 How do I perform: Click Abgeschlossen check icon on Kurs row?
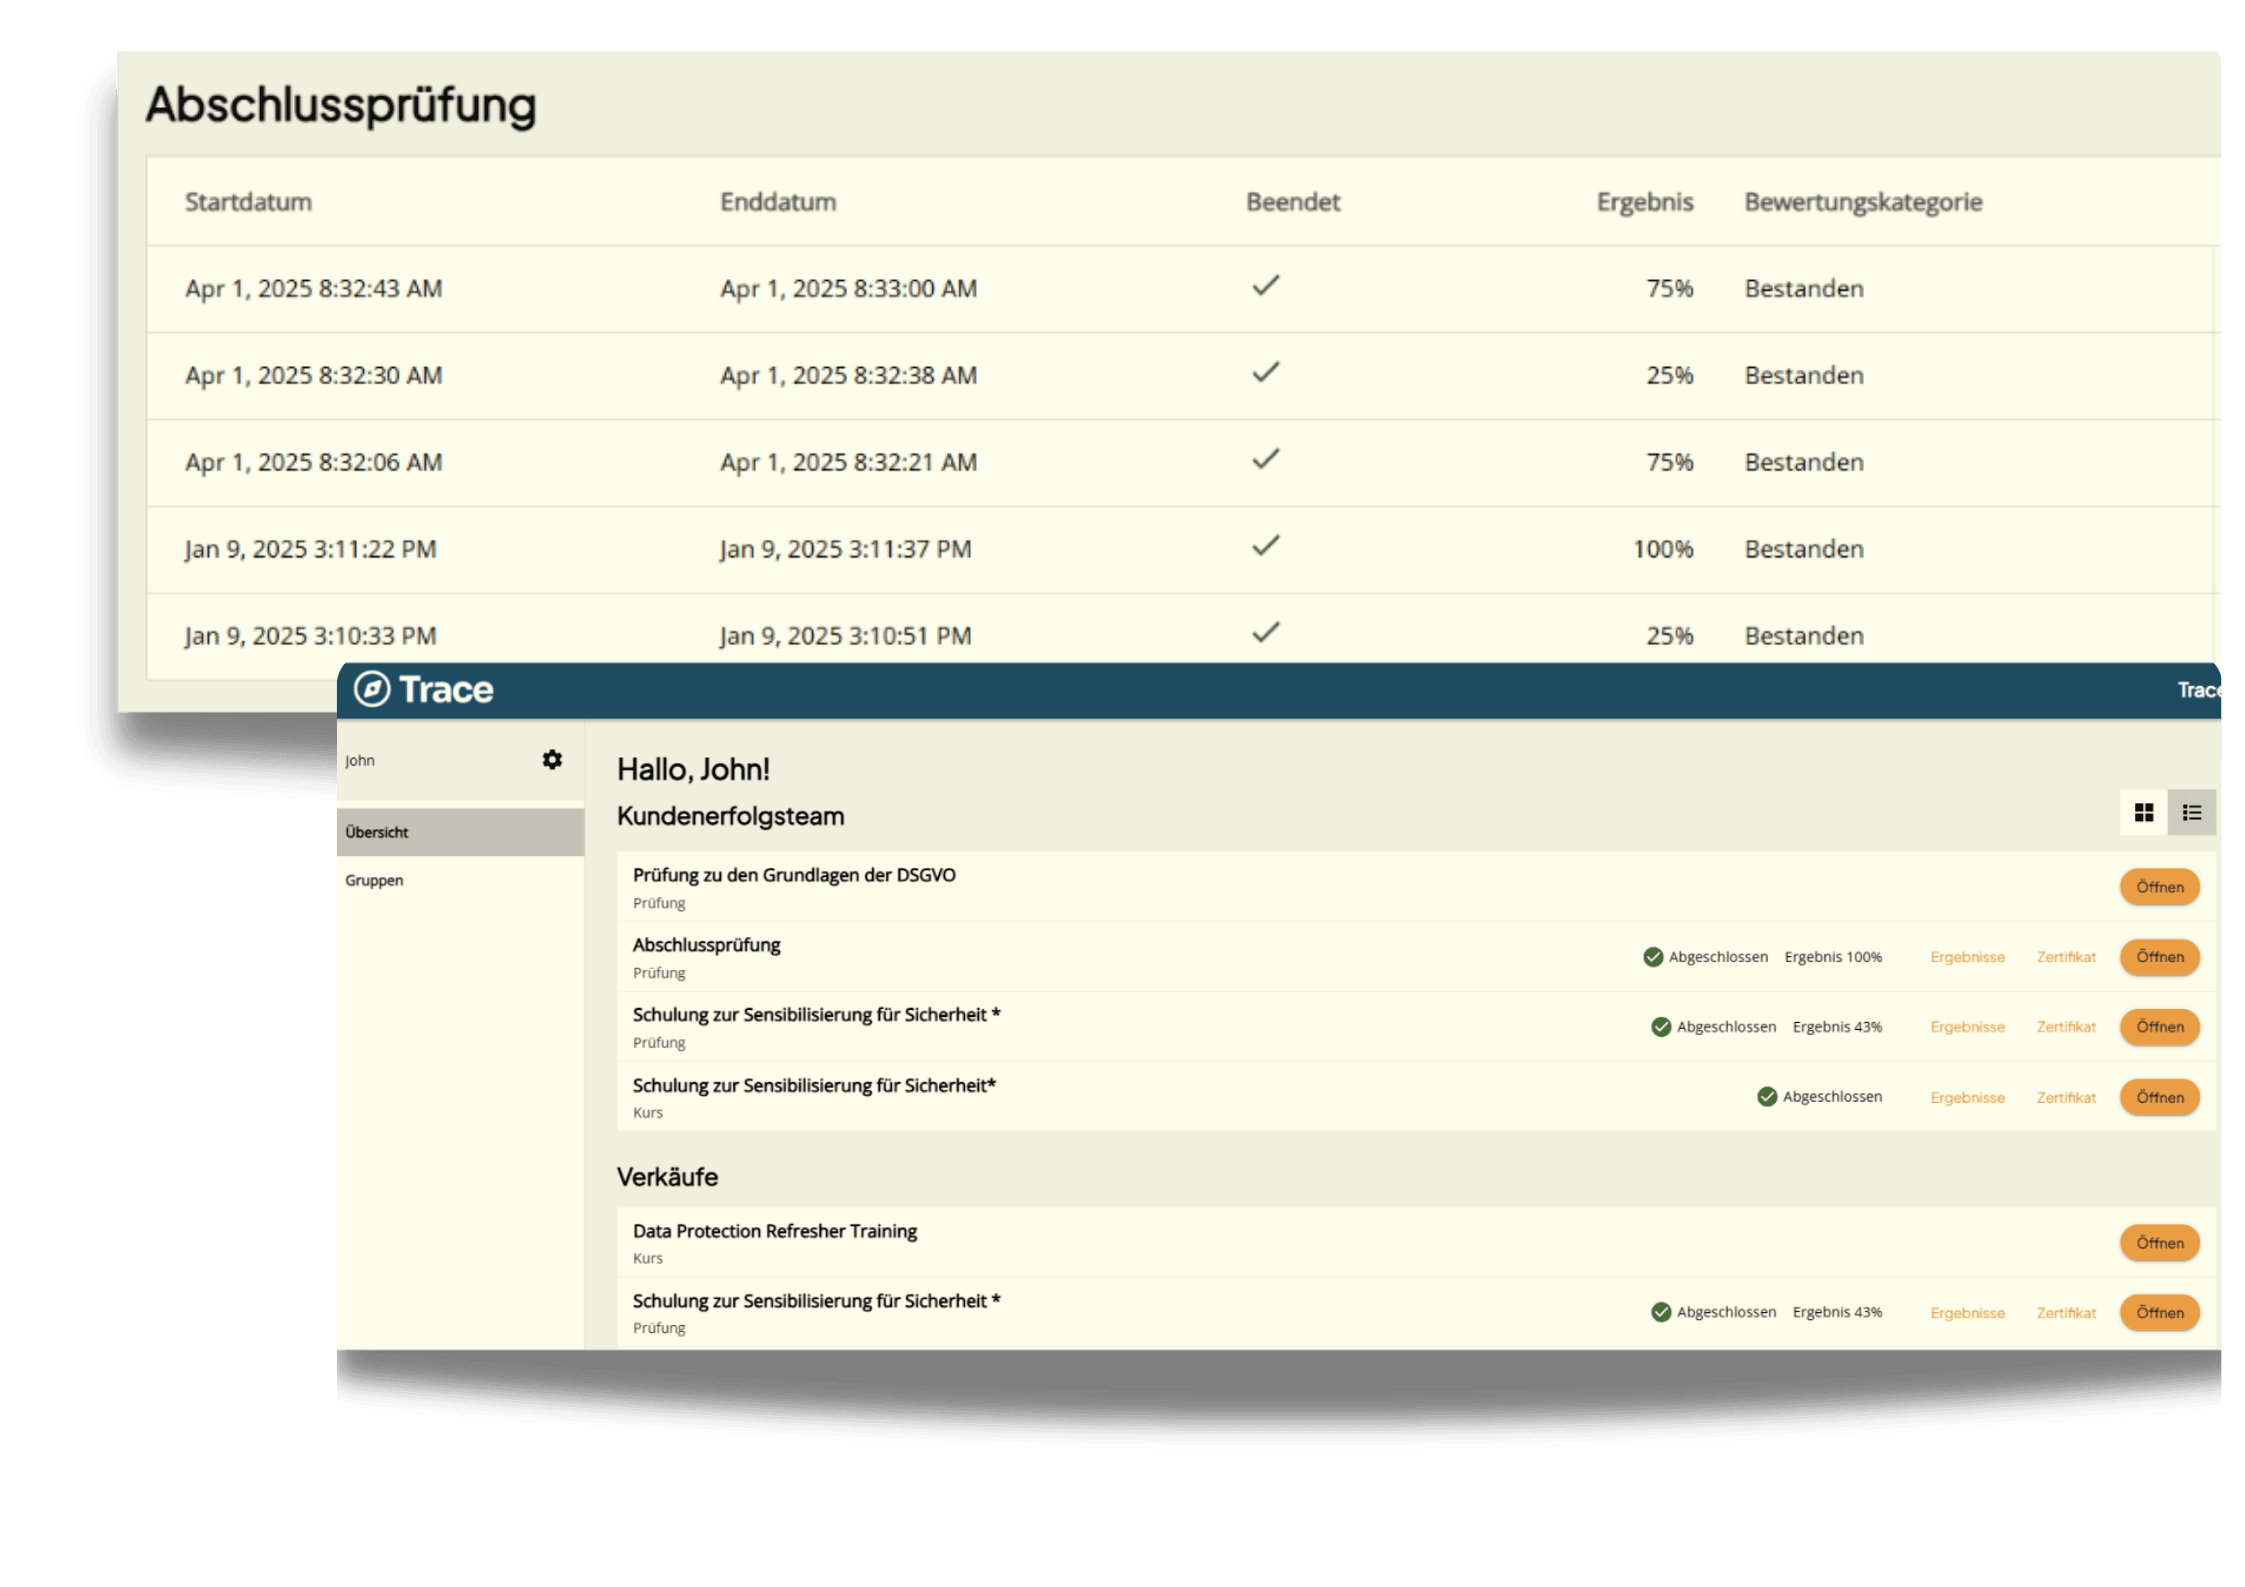point(1767,1097)
